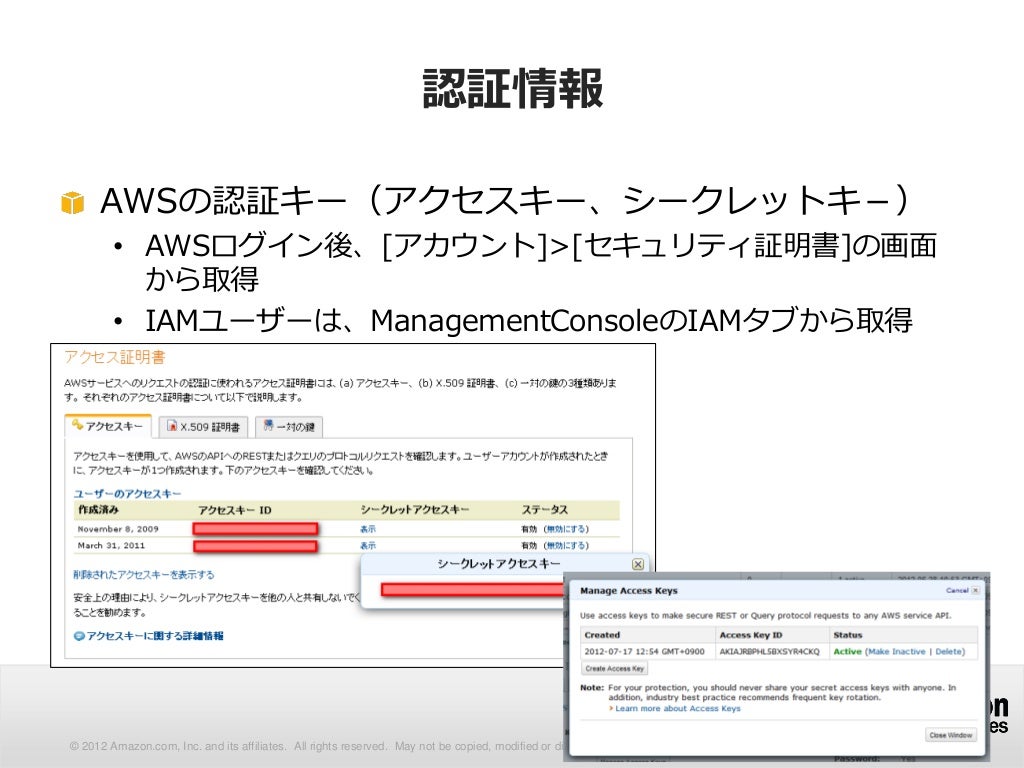Select the created date 2012-07-17 12:54 GMT+0900
This screenshot has width=1024, height=768.
point(645,652)
